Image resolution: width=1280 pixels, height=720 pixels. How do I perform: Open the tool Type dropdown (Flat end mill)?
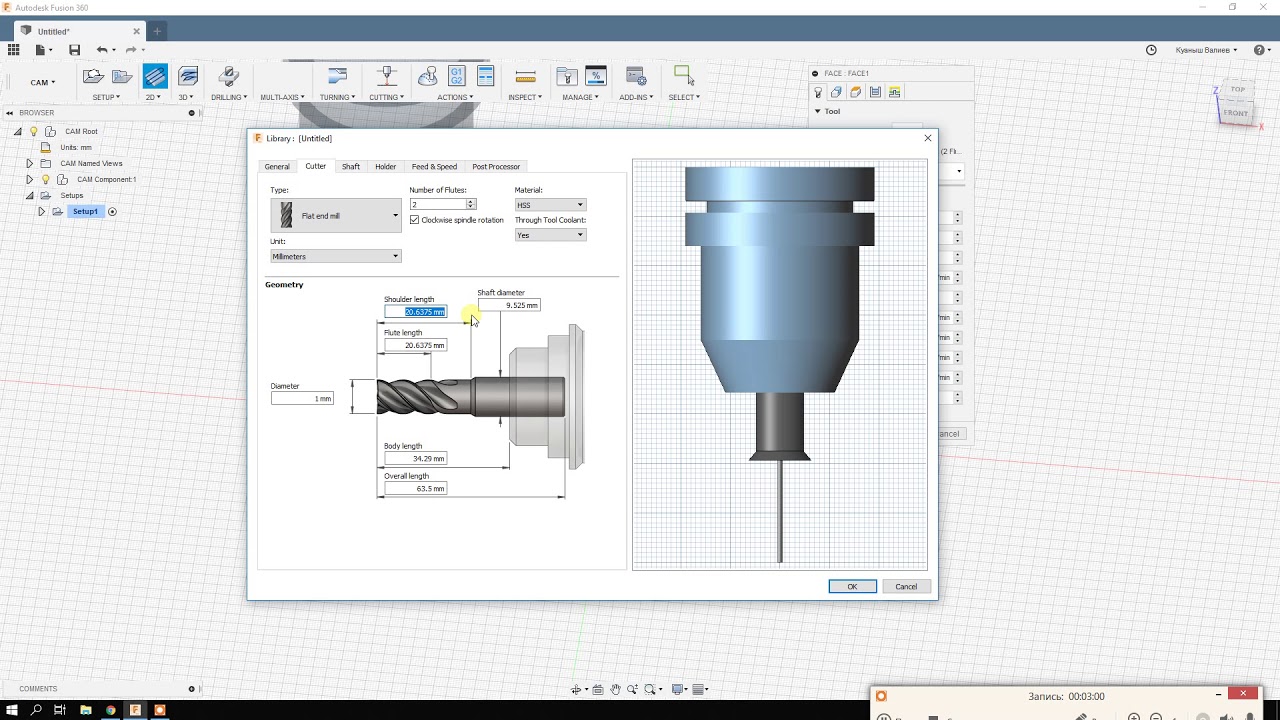[336, 216]
